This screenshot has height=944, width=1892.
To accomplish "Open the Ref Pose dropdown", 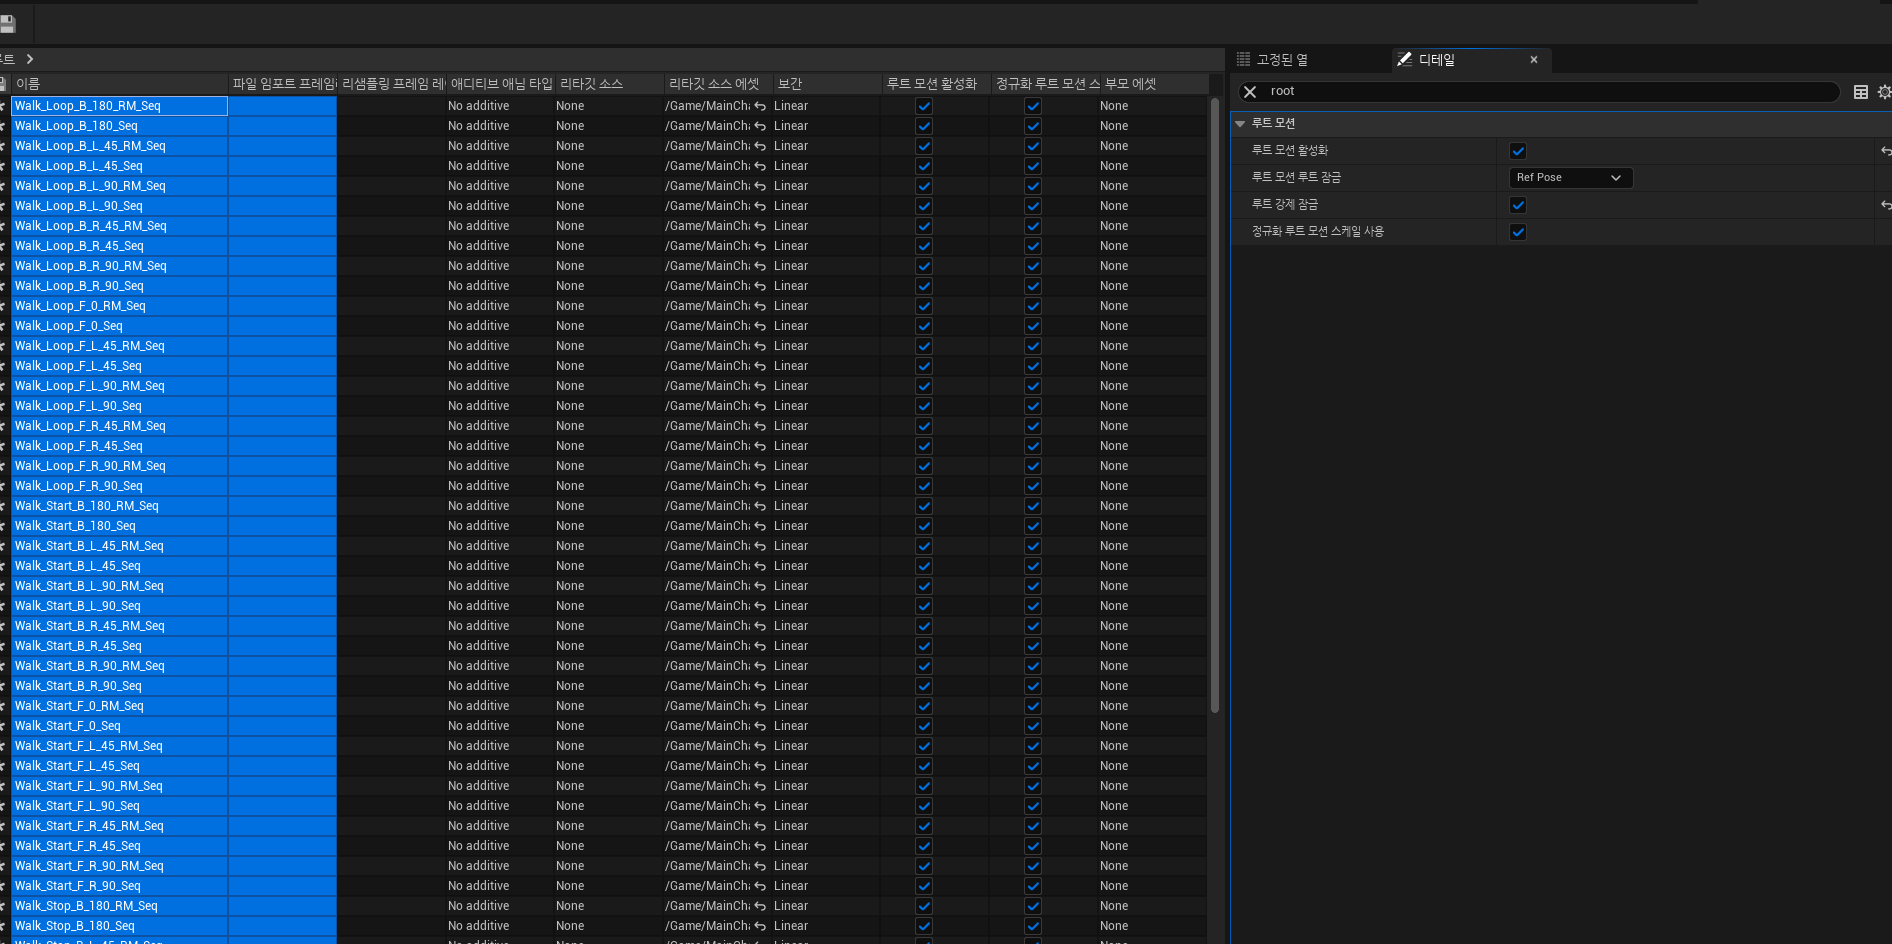I will coord(1570,178).
